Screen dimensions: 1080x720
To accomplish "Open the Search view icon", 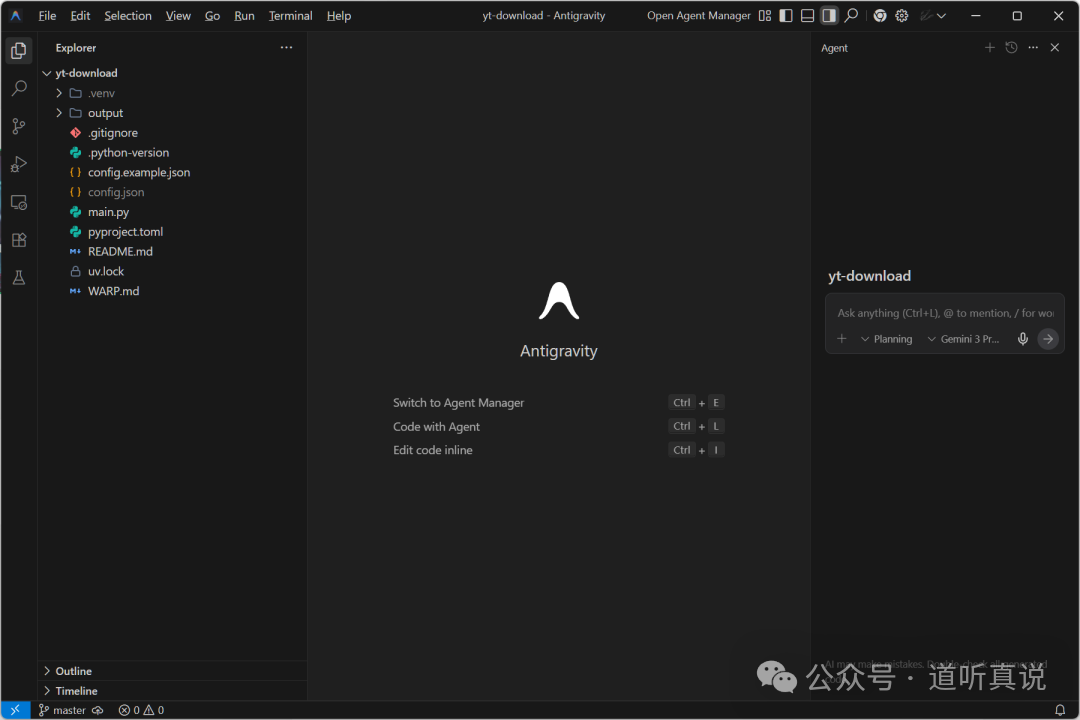I will pyautogui.click(x=19, y=88).
